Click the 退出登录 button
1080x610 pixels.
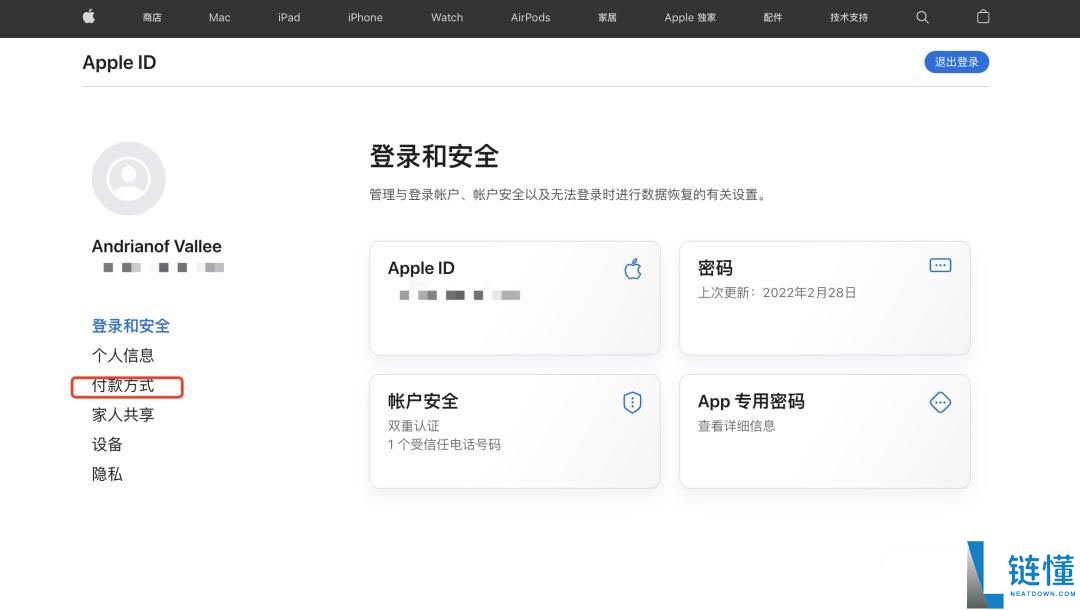pos(956,61)
